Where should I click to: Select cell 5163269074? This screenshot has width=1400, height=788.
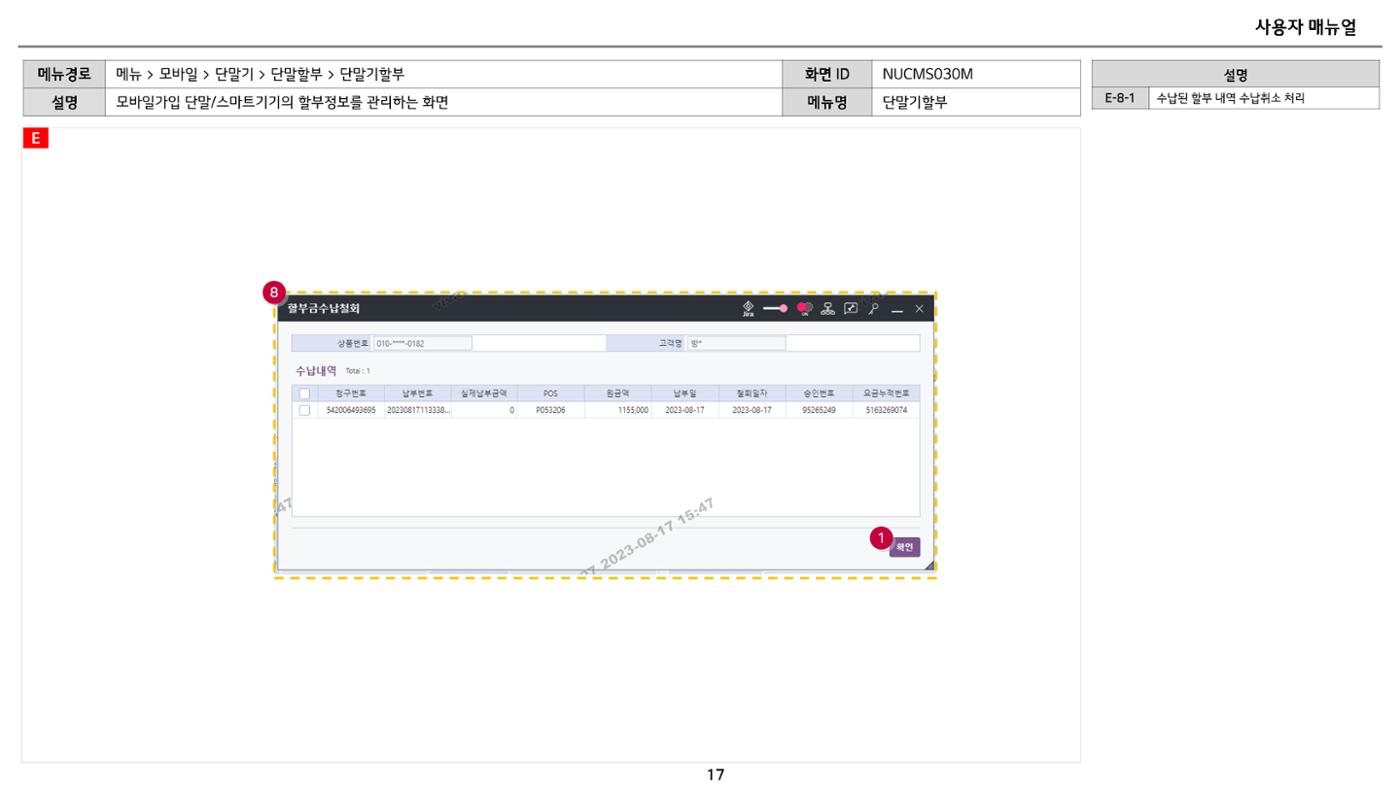886,410
